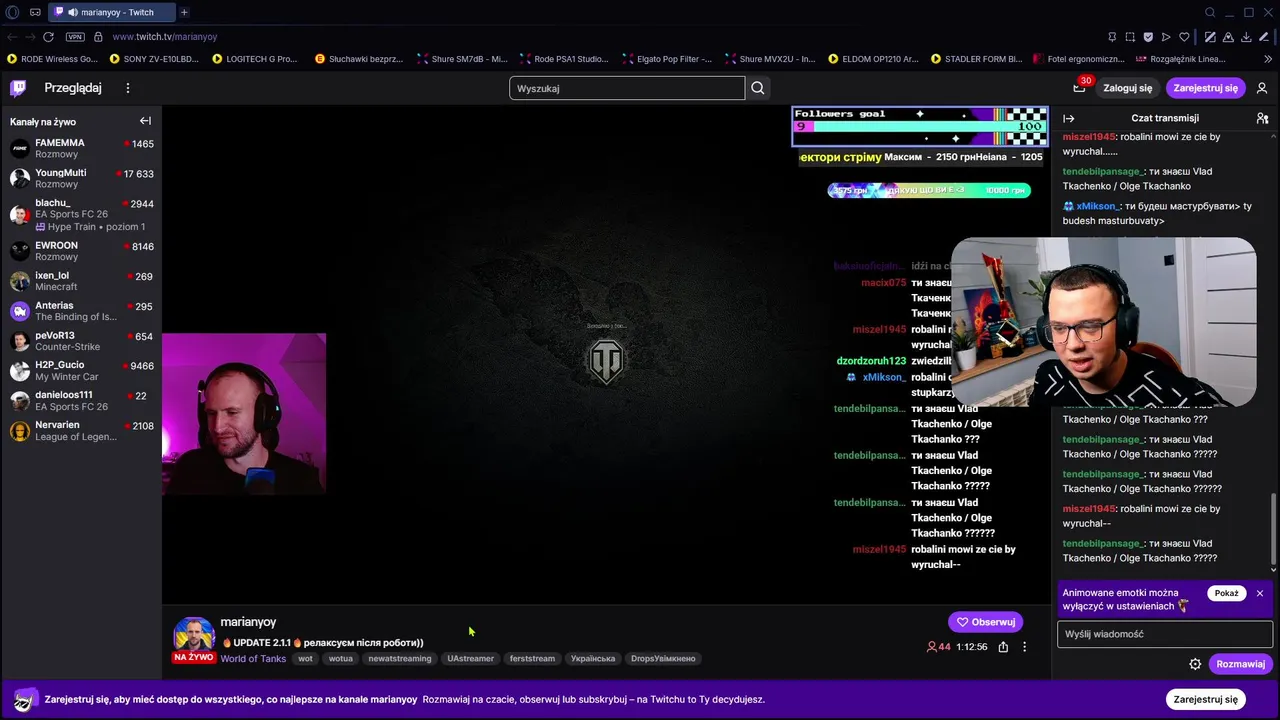This screenshot has width=1280, height=720.
Task: Open peVoR13 Counter-Strike channel
Action: [81, 341]
